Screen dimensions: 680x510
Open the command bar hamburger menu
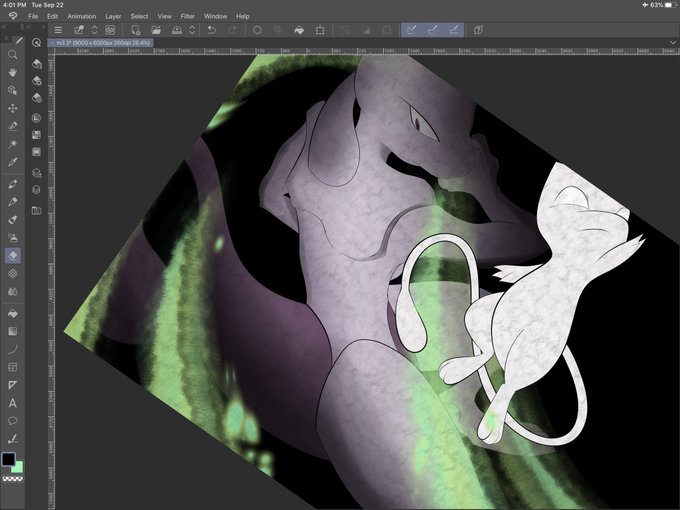tap(58, 30)
